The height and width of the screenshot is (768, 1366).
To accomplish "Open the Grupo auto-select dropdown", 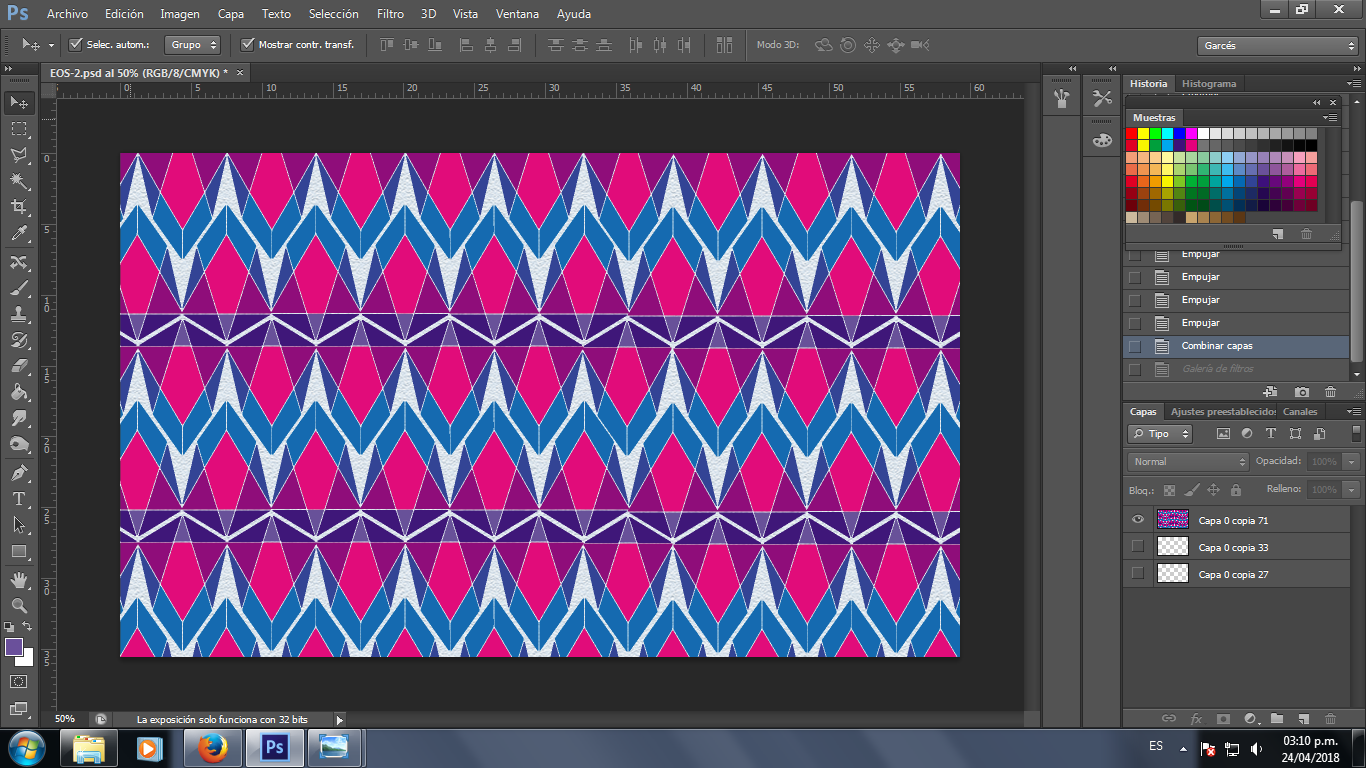I will [x=194, y=44].
